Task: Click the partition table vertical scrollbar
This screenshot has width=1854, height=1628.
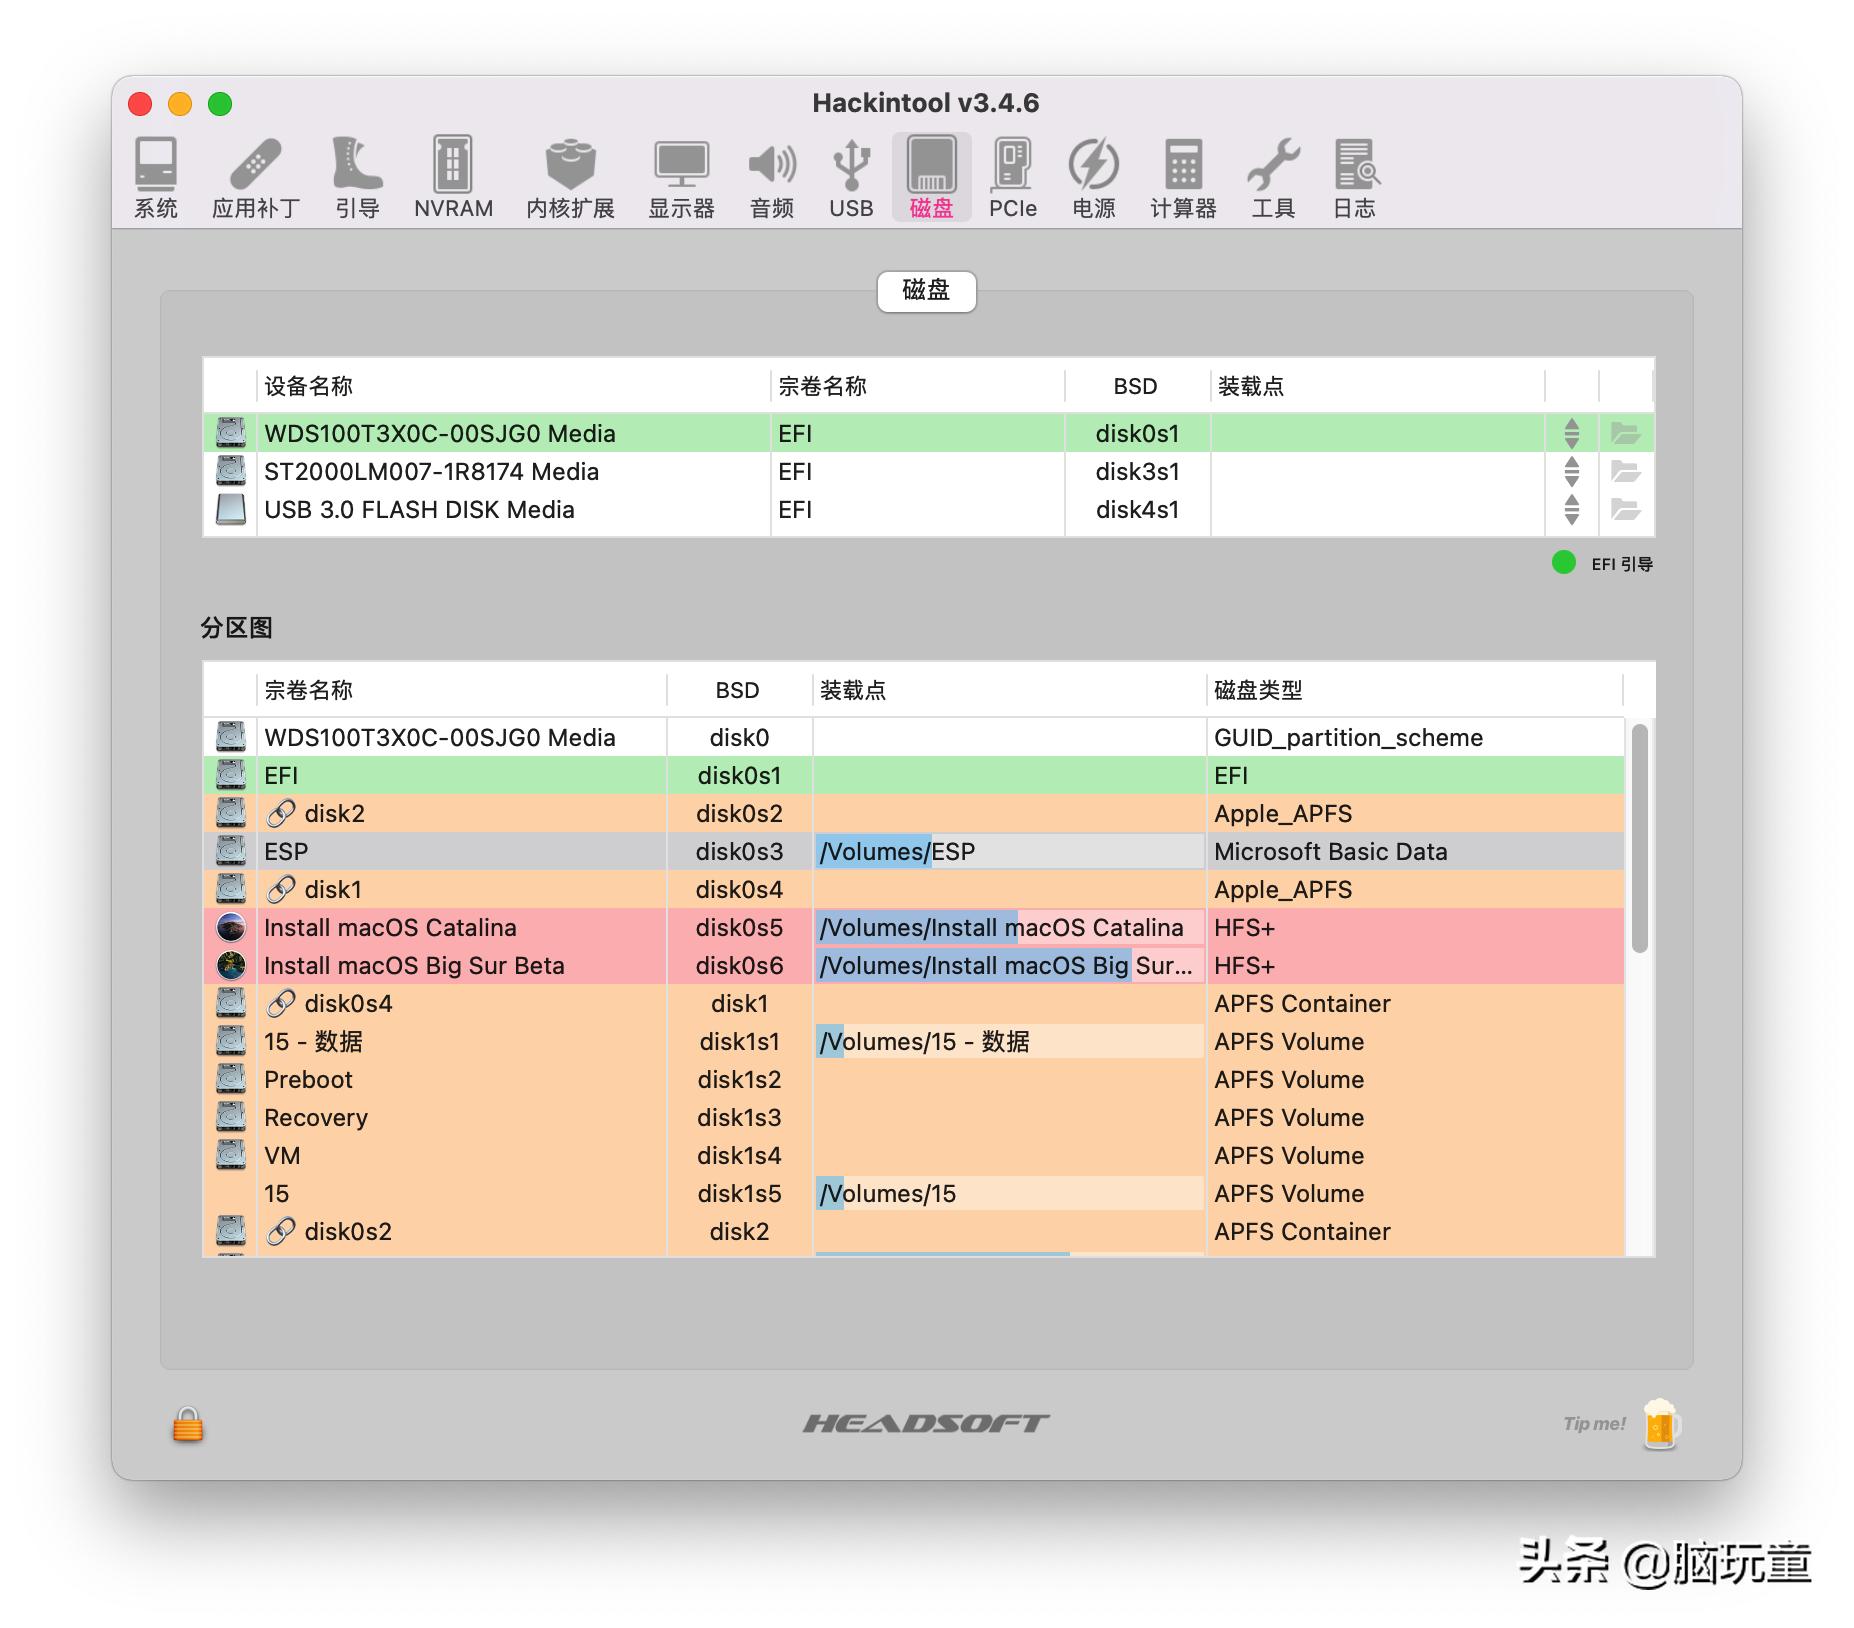Action: click(1639, 838)
